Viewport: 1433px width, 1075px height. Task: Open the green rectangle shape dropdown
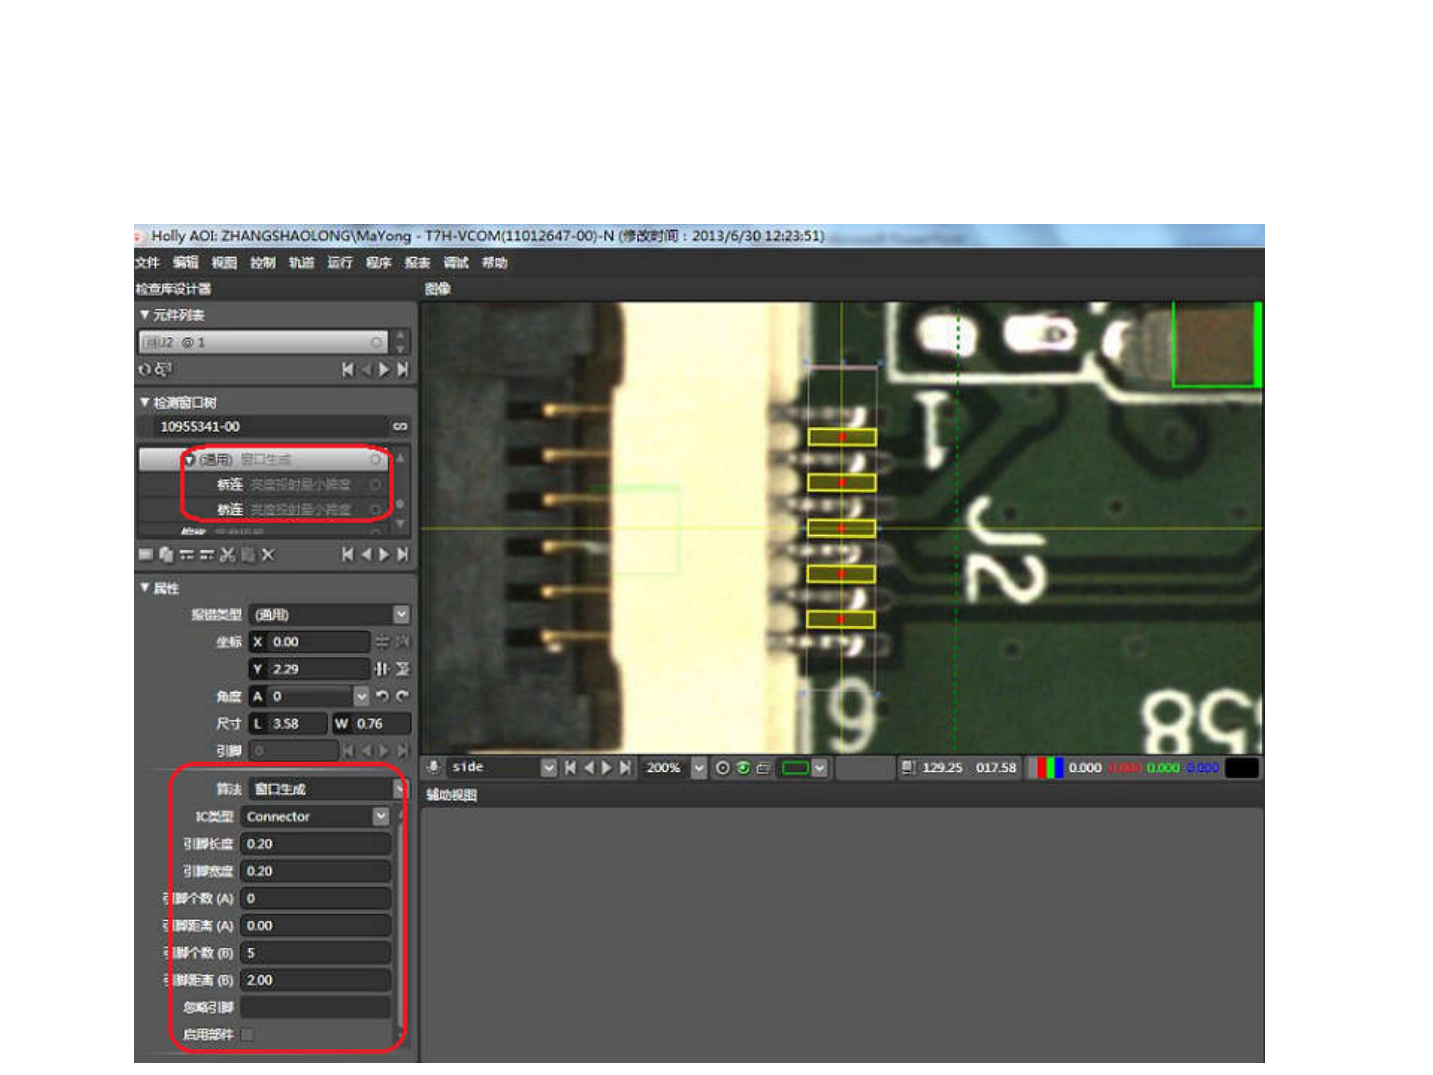pyautogui.click(x=820, y=768)
